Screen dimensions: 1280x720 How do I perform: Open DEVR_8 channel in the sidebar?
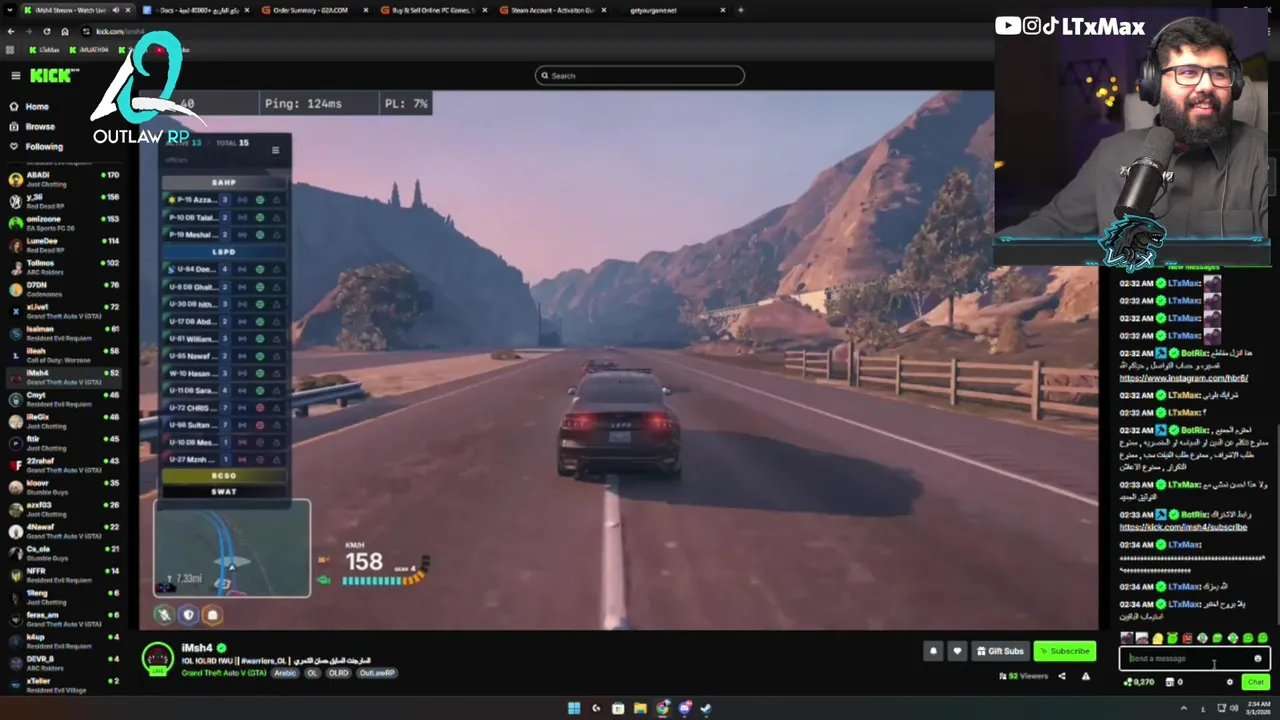pos(62,663)
